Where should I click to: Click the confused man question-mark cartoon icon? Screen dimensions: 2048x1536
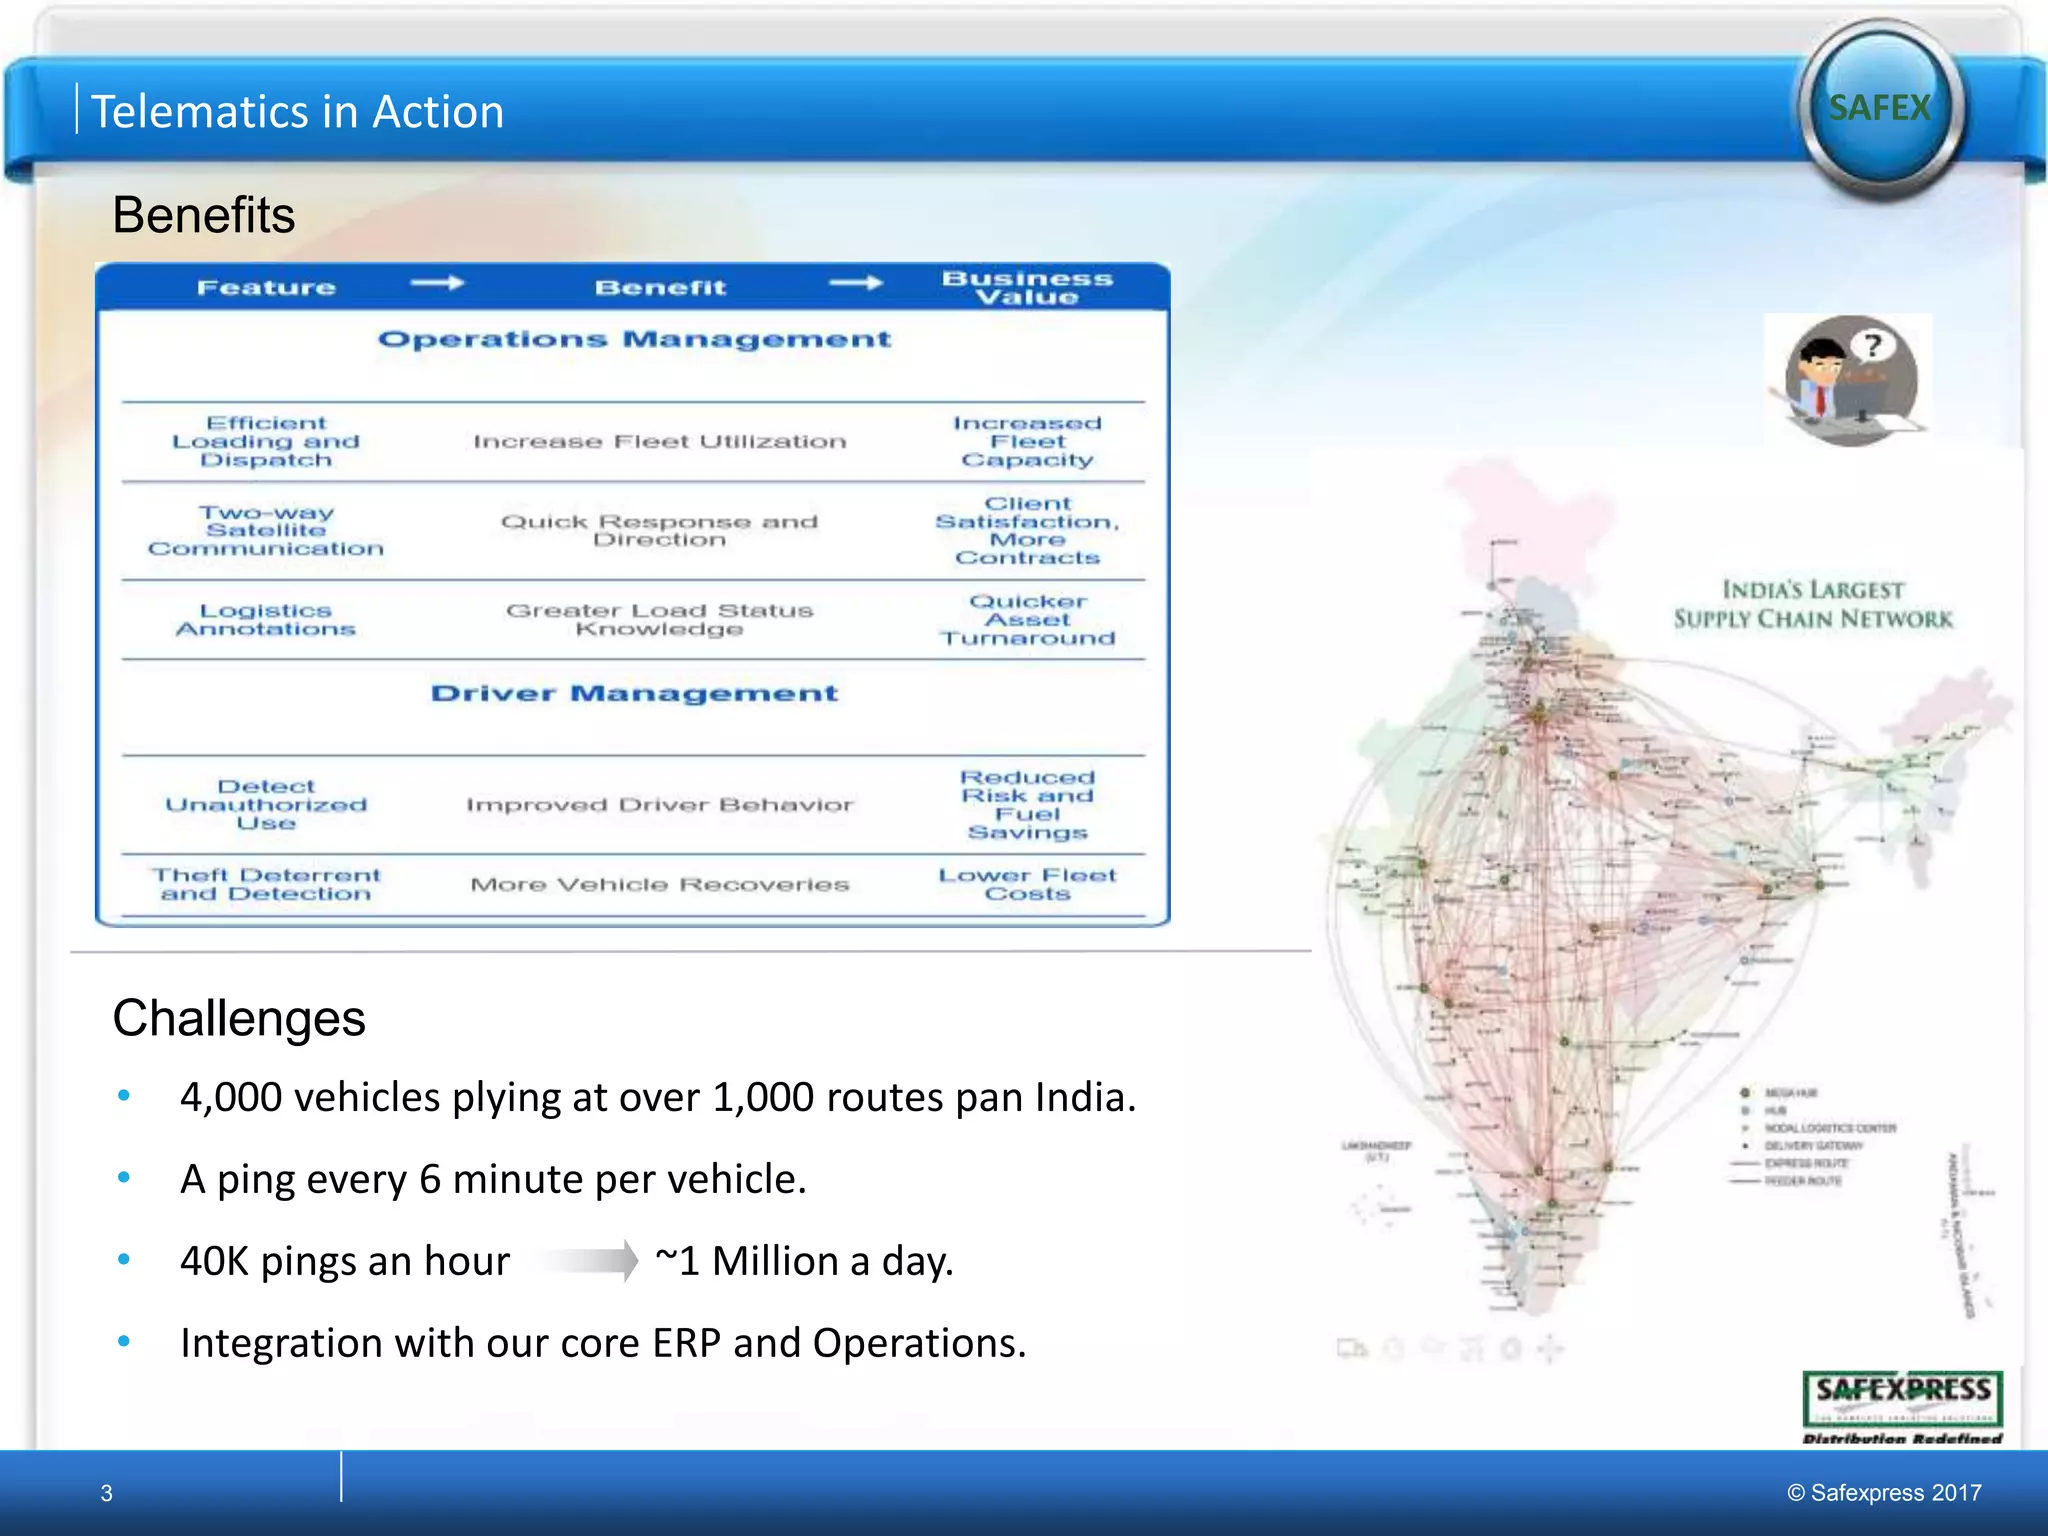tap(1850, 380)
